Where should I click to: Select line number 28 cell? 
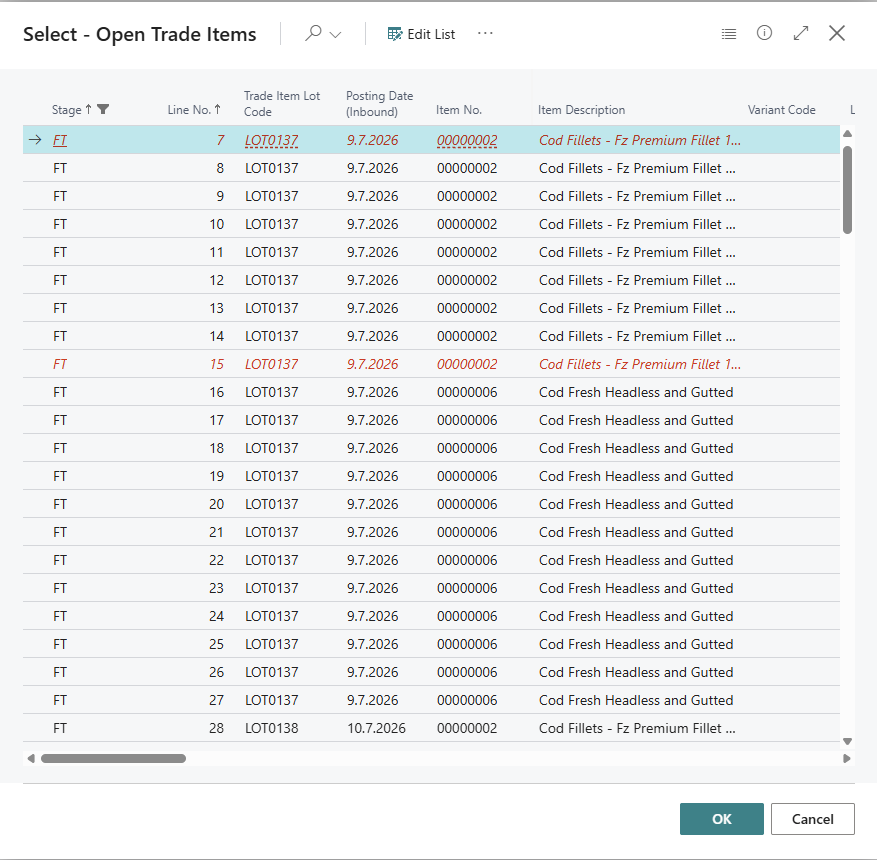pos(216,728)
